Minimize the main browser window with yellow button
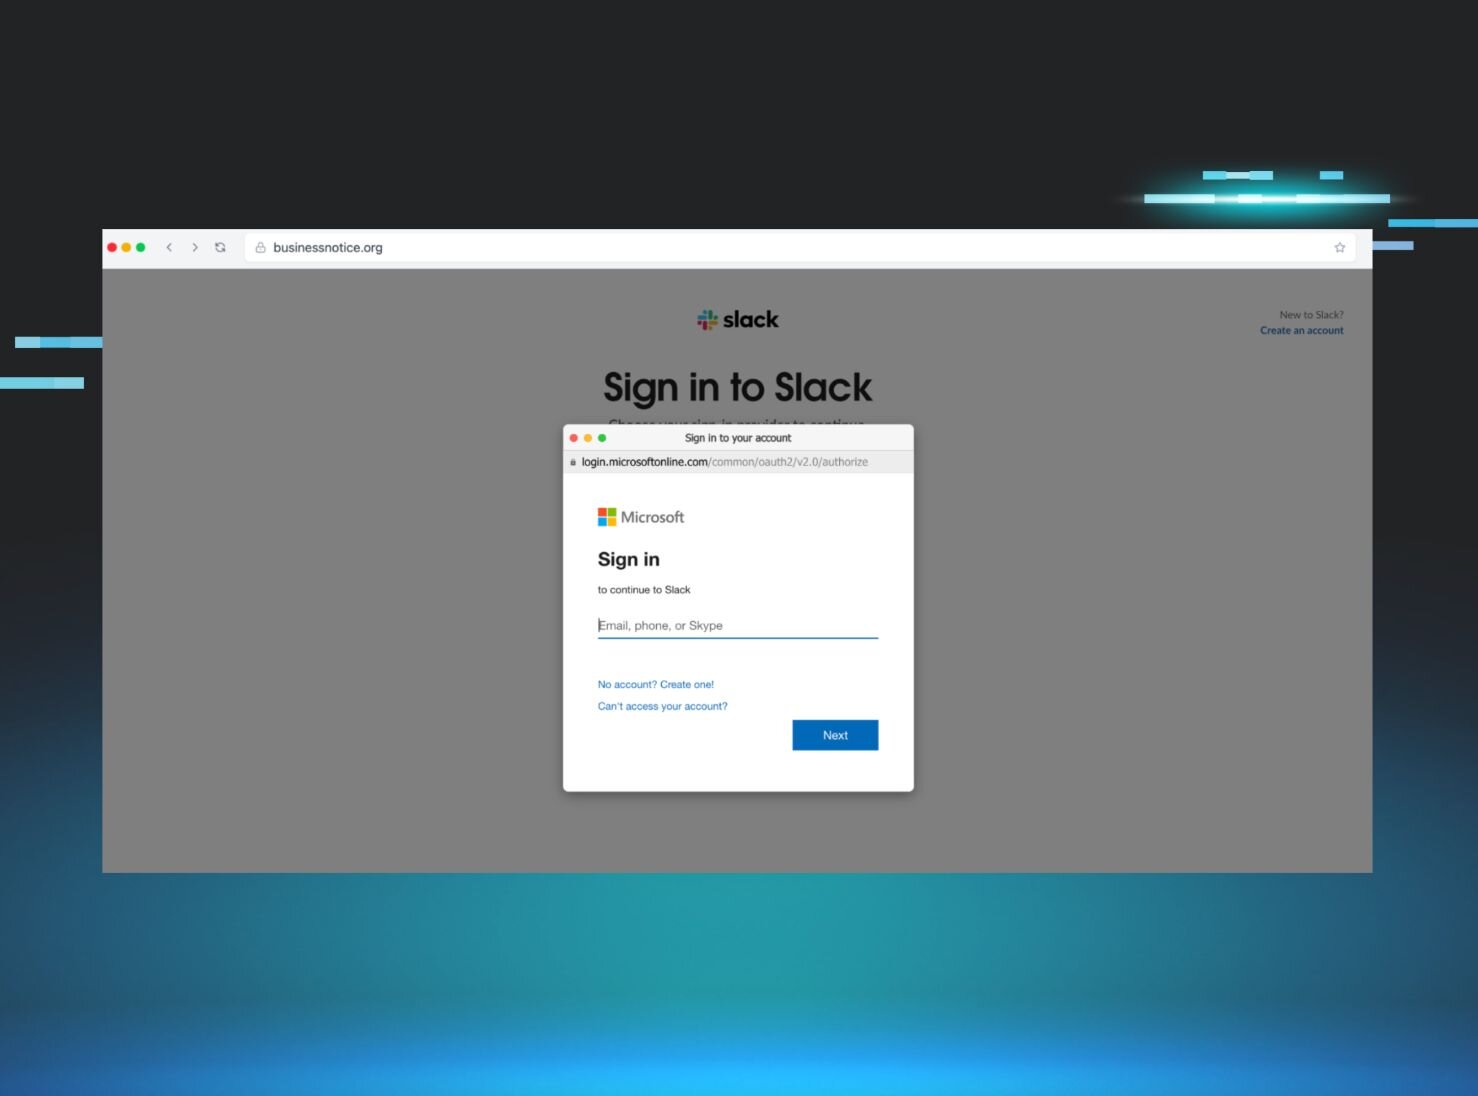Image resolution: width=1478 pixels, height=1096 pixels. [x=126, y=248]
